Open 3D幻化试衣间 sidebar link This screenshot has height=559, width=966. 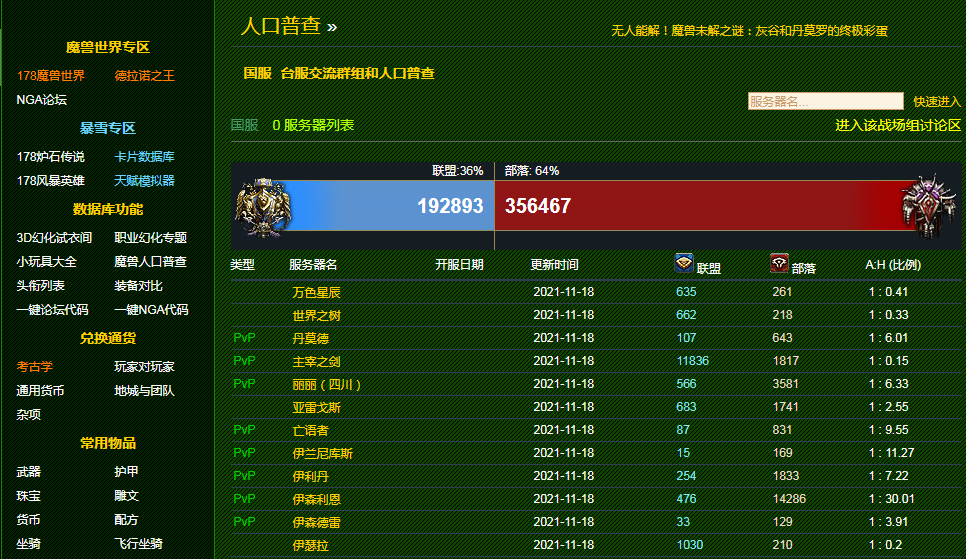click(54, 237)
